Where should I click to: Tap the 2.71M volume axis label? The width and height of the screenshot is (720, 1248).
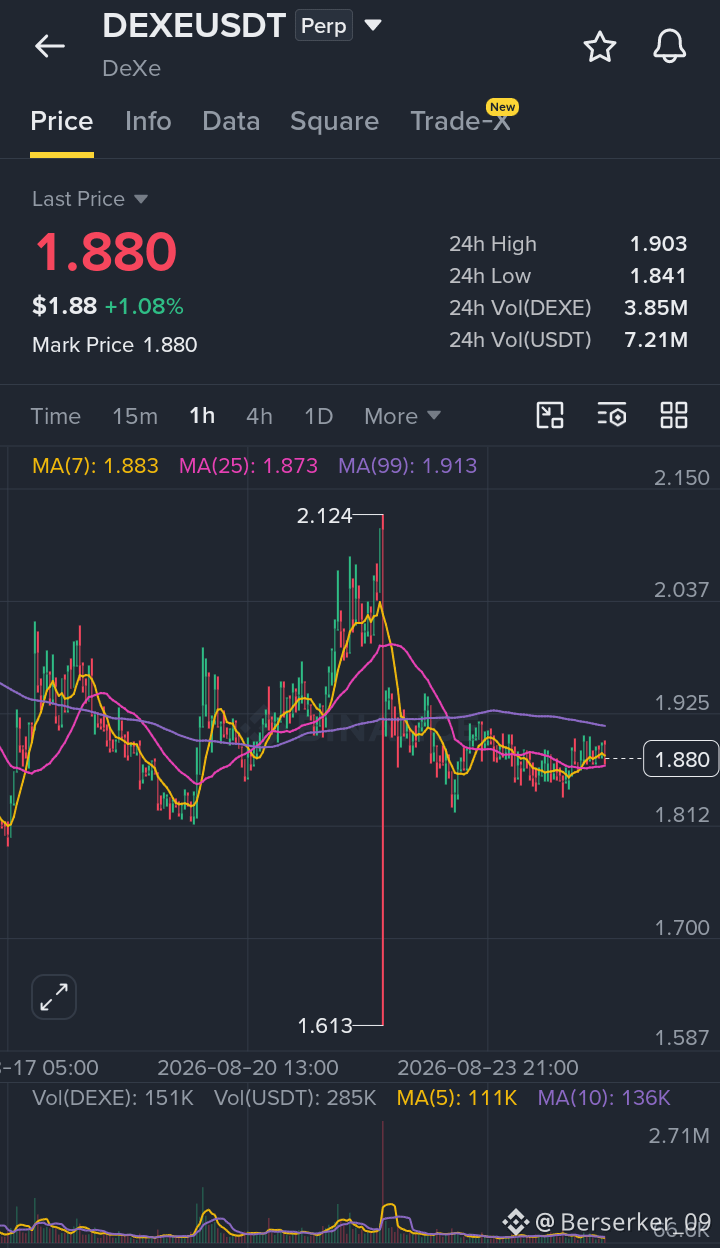click(679, 1135)
